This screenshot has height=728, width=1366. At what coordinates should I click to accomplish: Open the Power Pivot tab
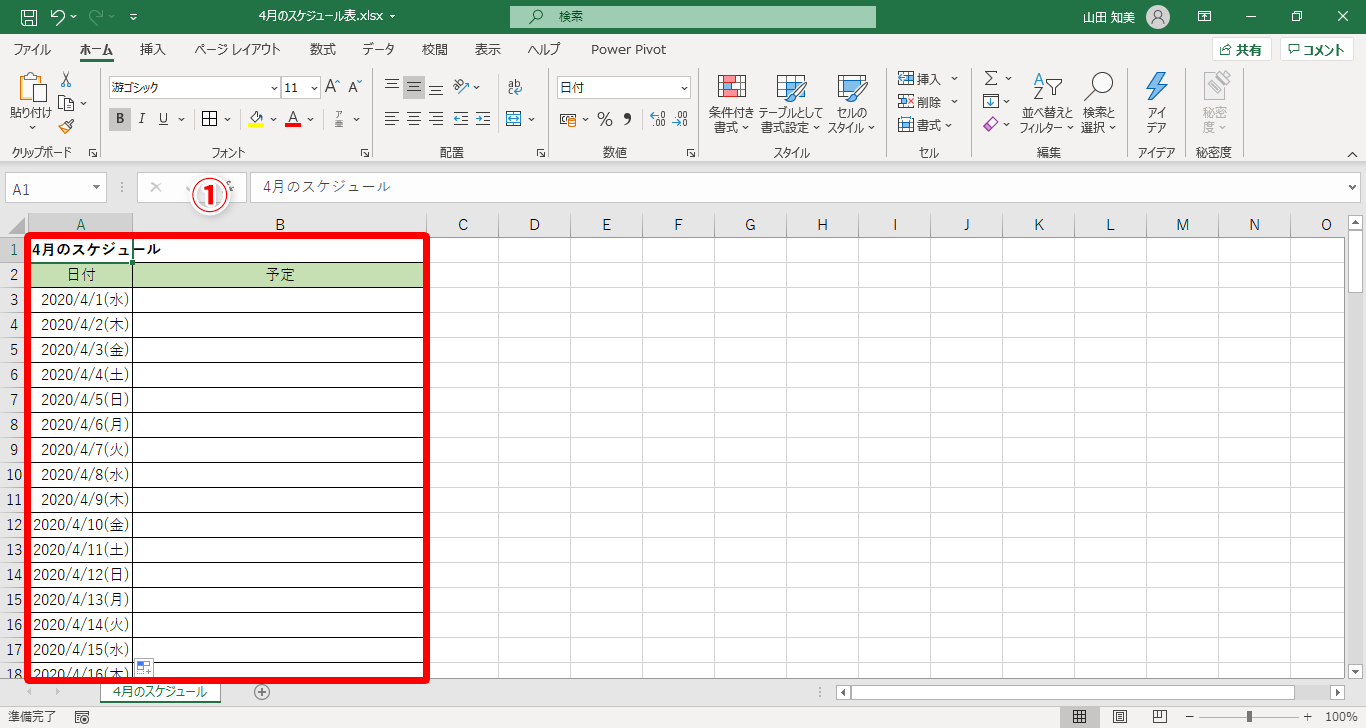pyautogui.click(x=628, y=49)
